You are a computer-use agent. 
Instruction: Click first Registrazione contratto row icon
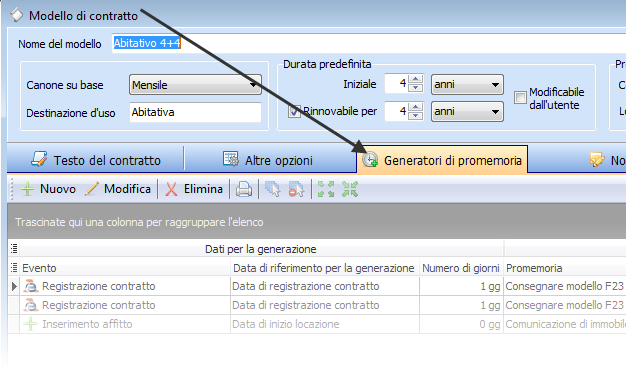[31, 286]
